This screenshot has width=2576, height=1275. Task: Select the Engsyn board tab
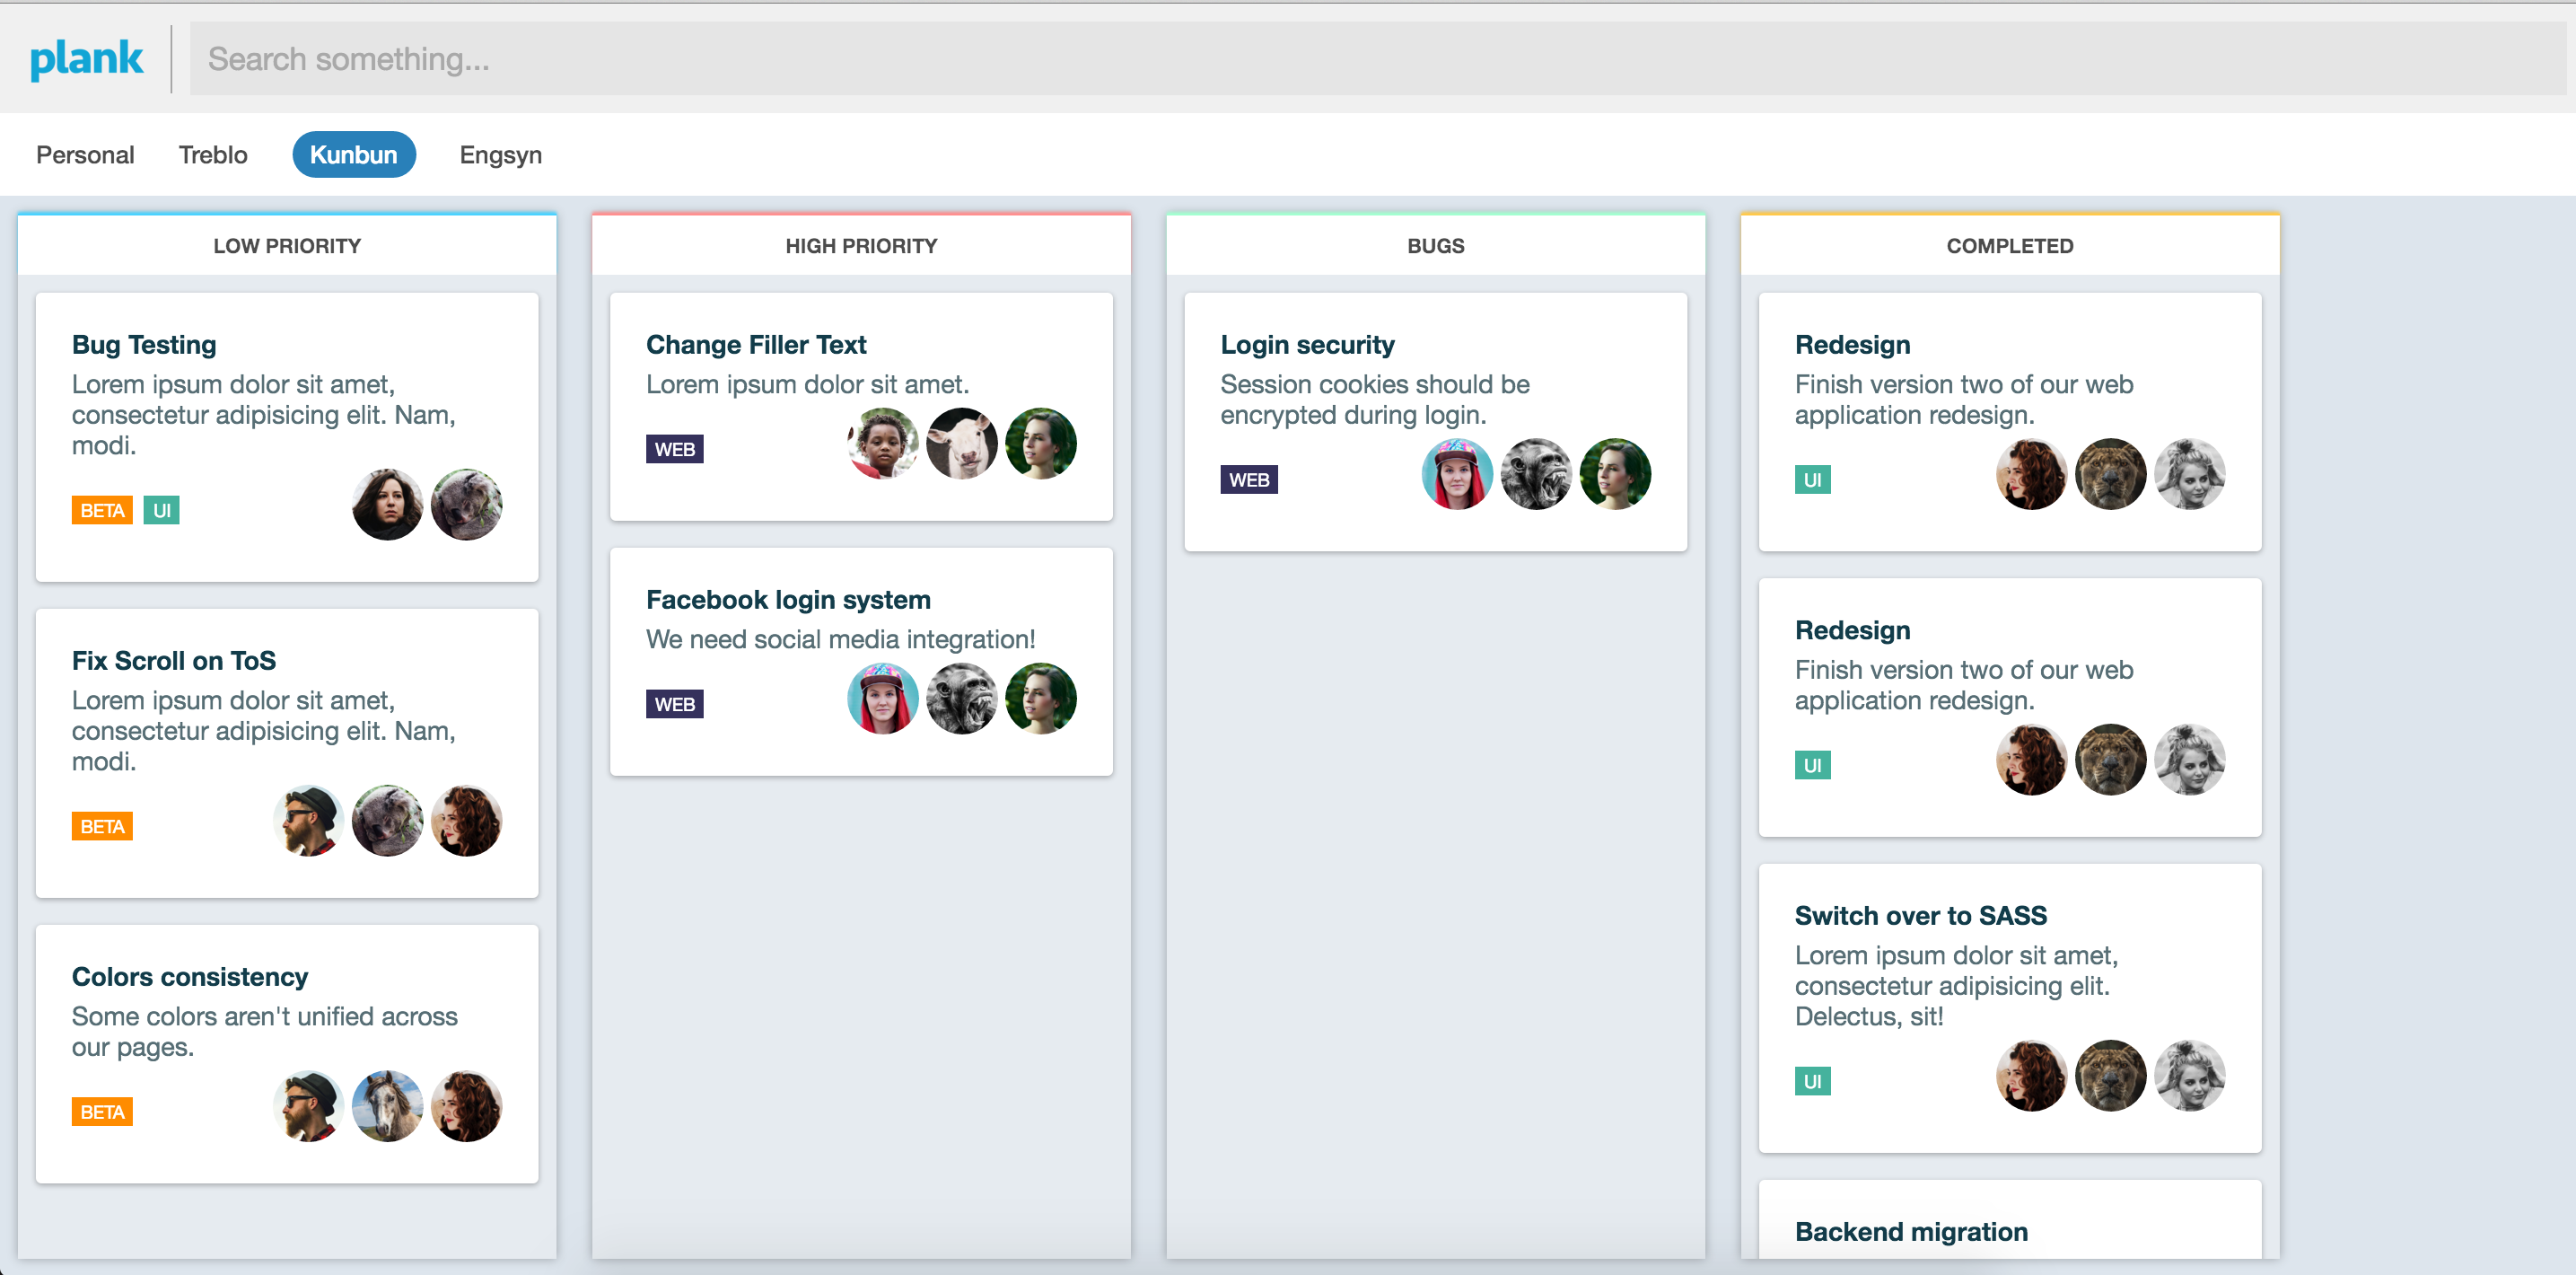[500, 155]
